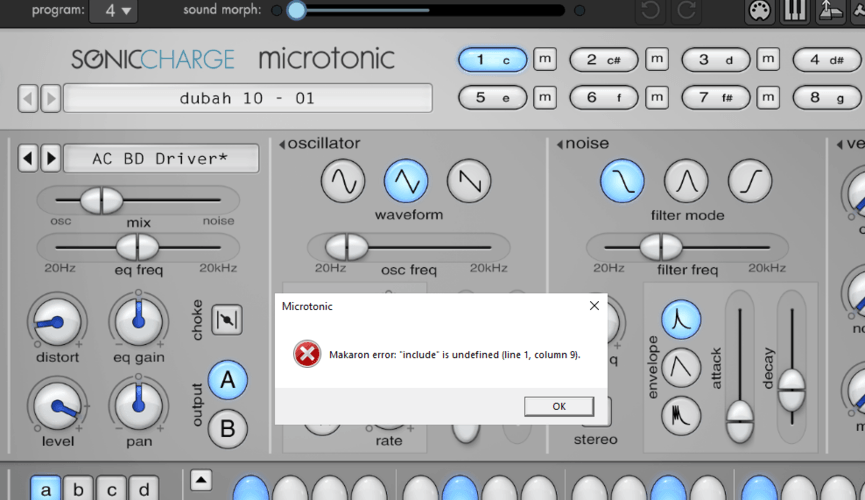865x500 pixels.
Task: Mute channel 1 with its m button
Action: point(545,59)
